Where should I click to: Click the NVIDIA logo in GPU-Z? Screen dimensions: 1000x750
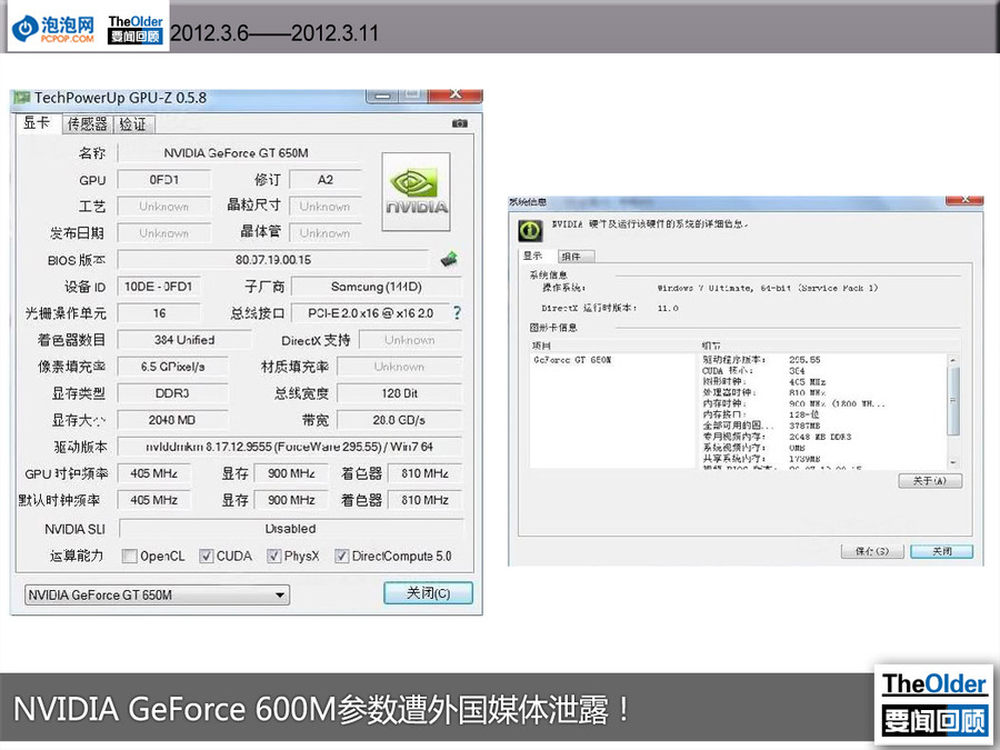pos(416,191)
